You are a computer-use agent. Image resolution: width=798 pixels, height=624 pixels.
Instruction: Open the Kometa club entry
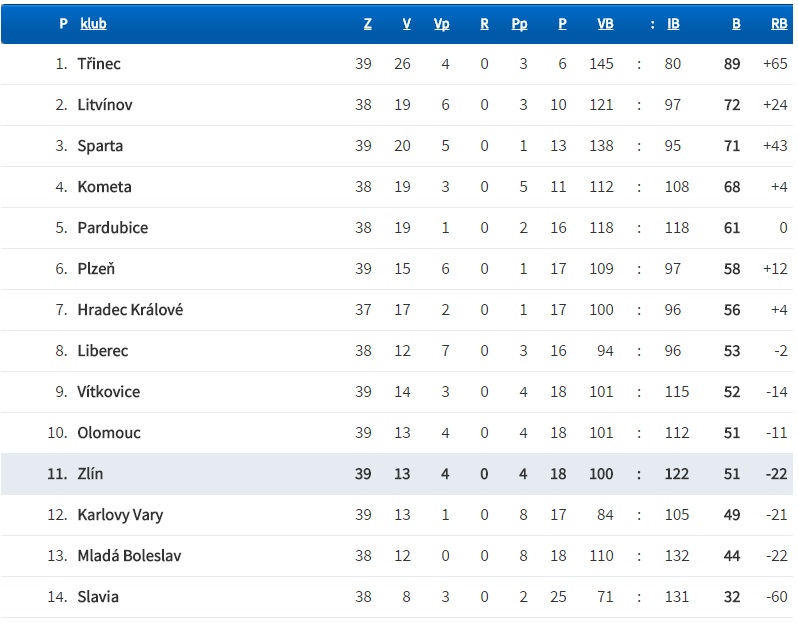[x=104, y=187]
